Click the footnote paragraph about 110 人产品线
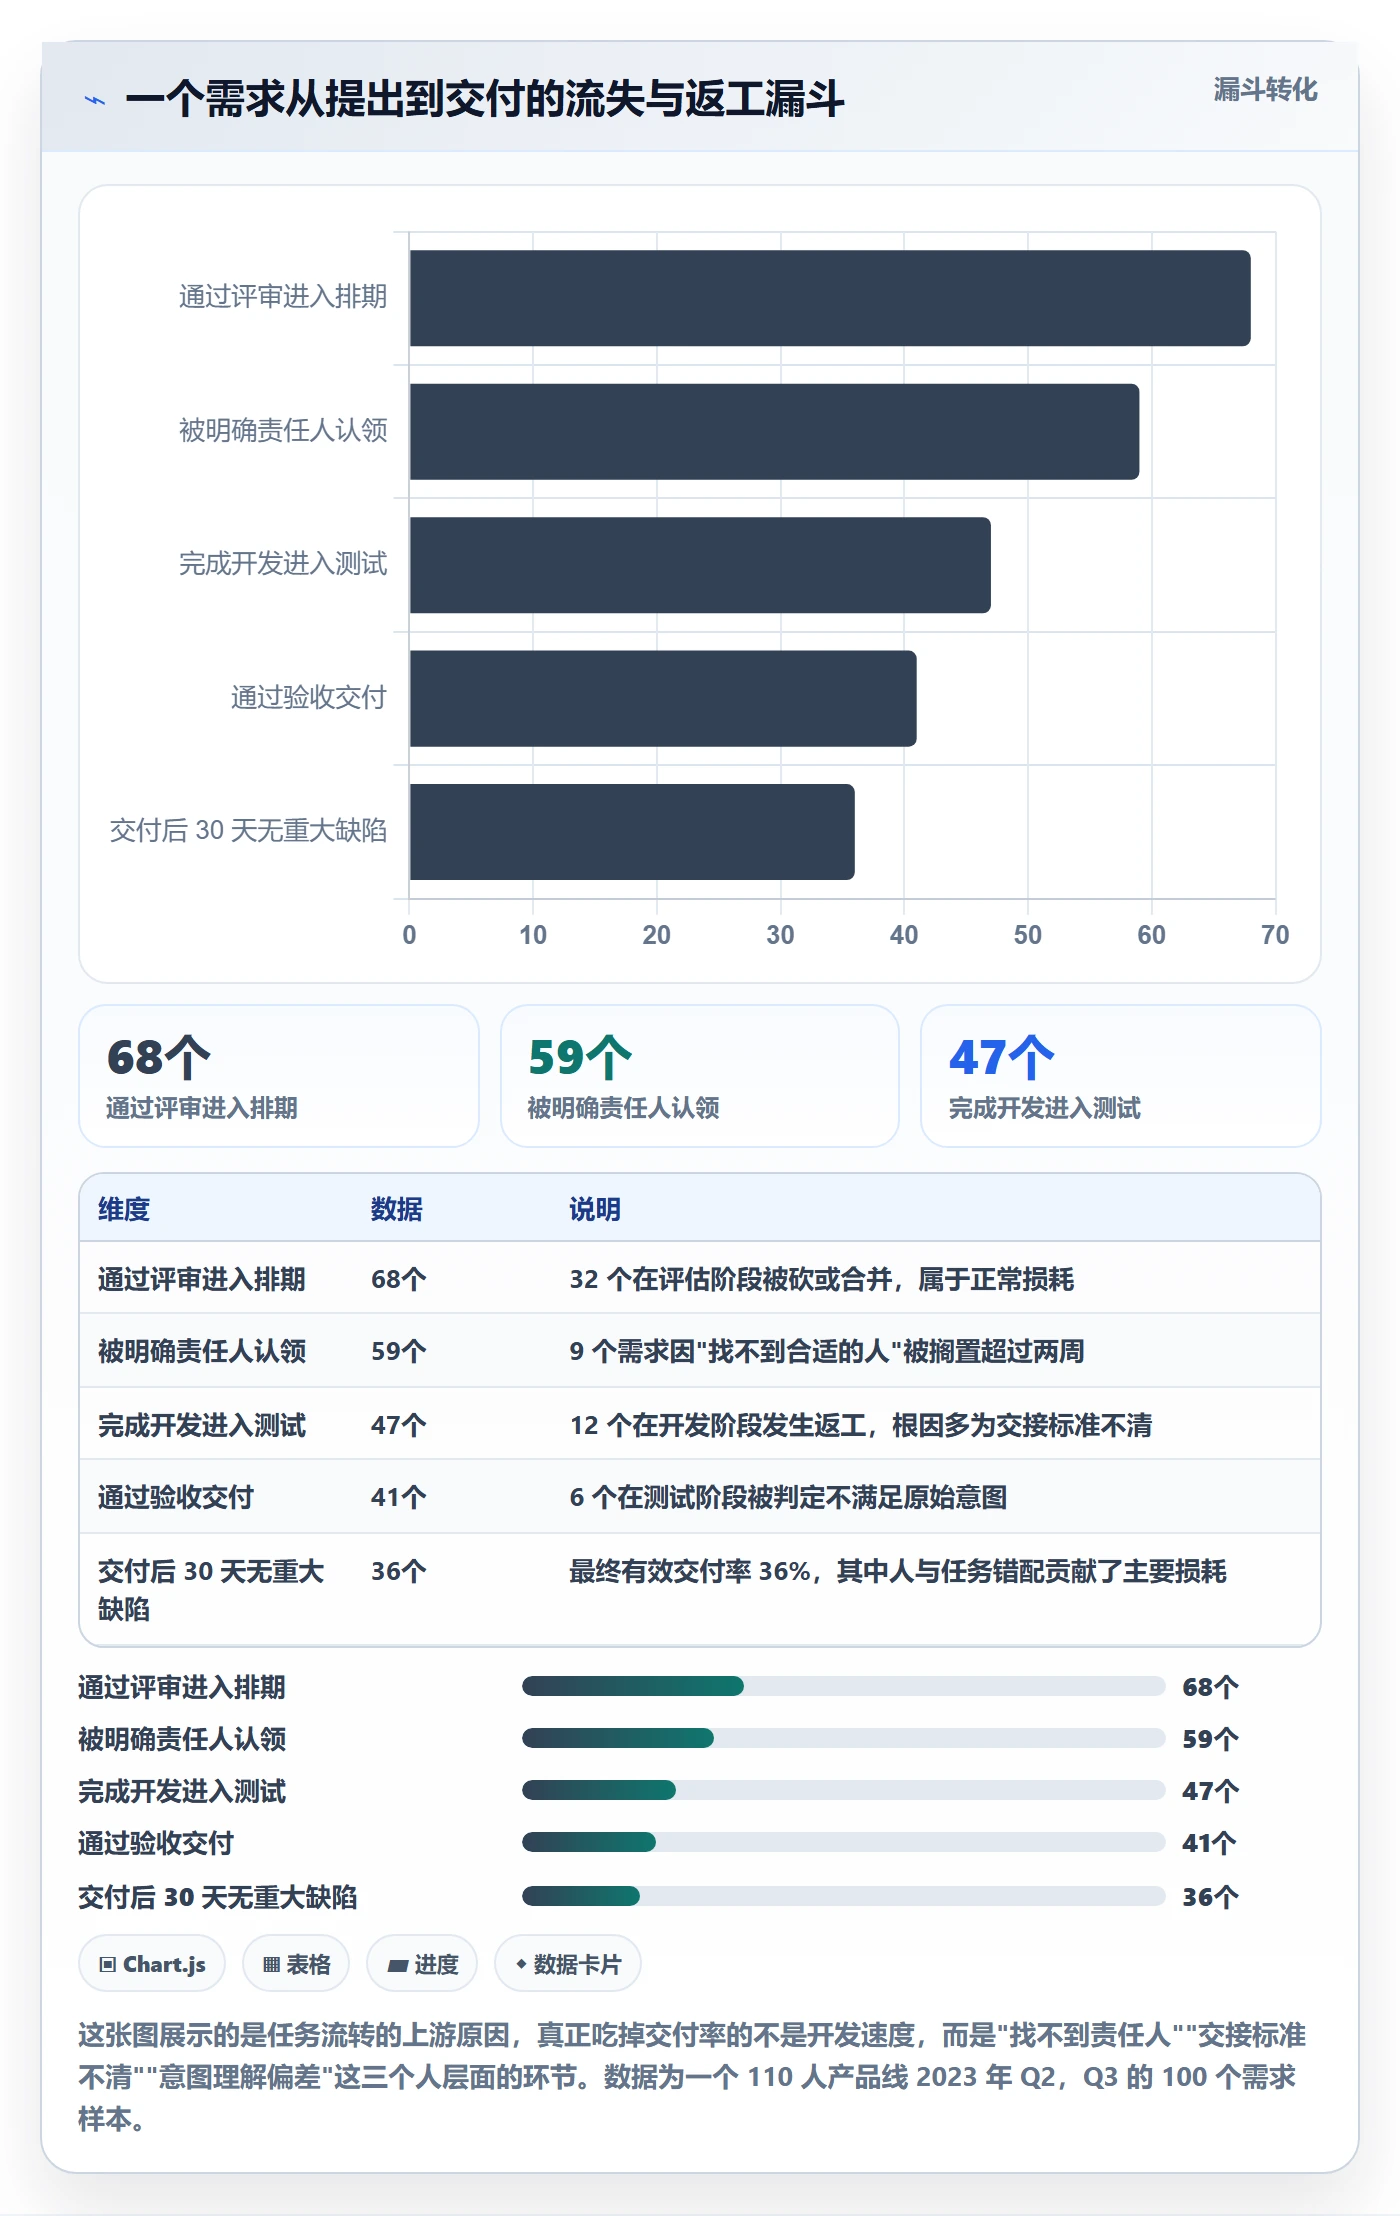1400x2216 pixels. click(692, 2077)
